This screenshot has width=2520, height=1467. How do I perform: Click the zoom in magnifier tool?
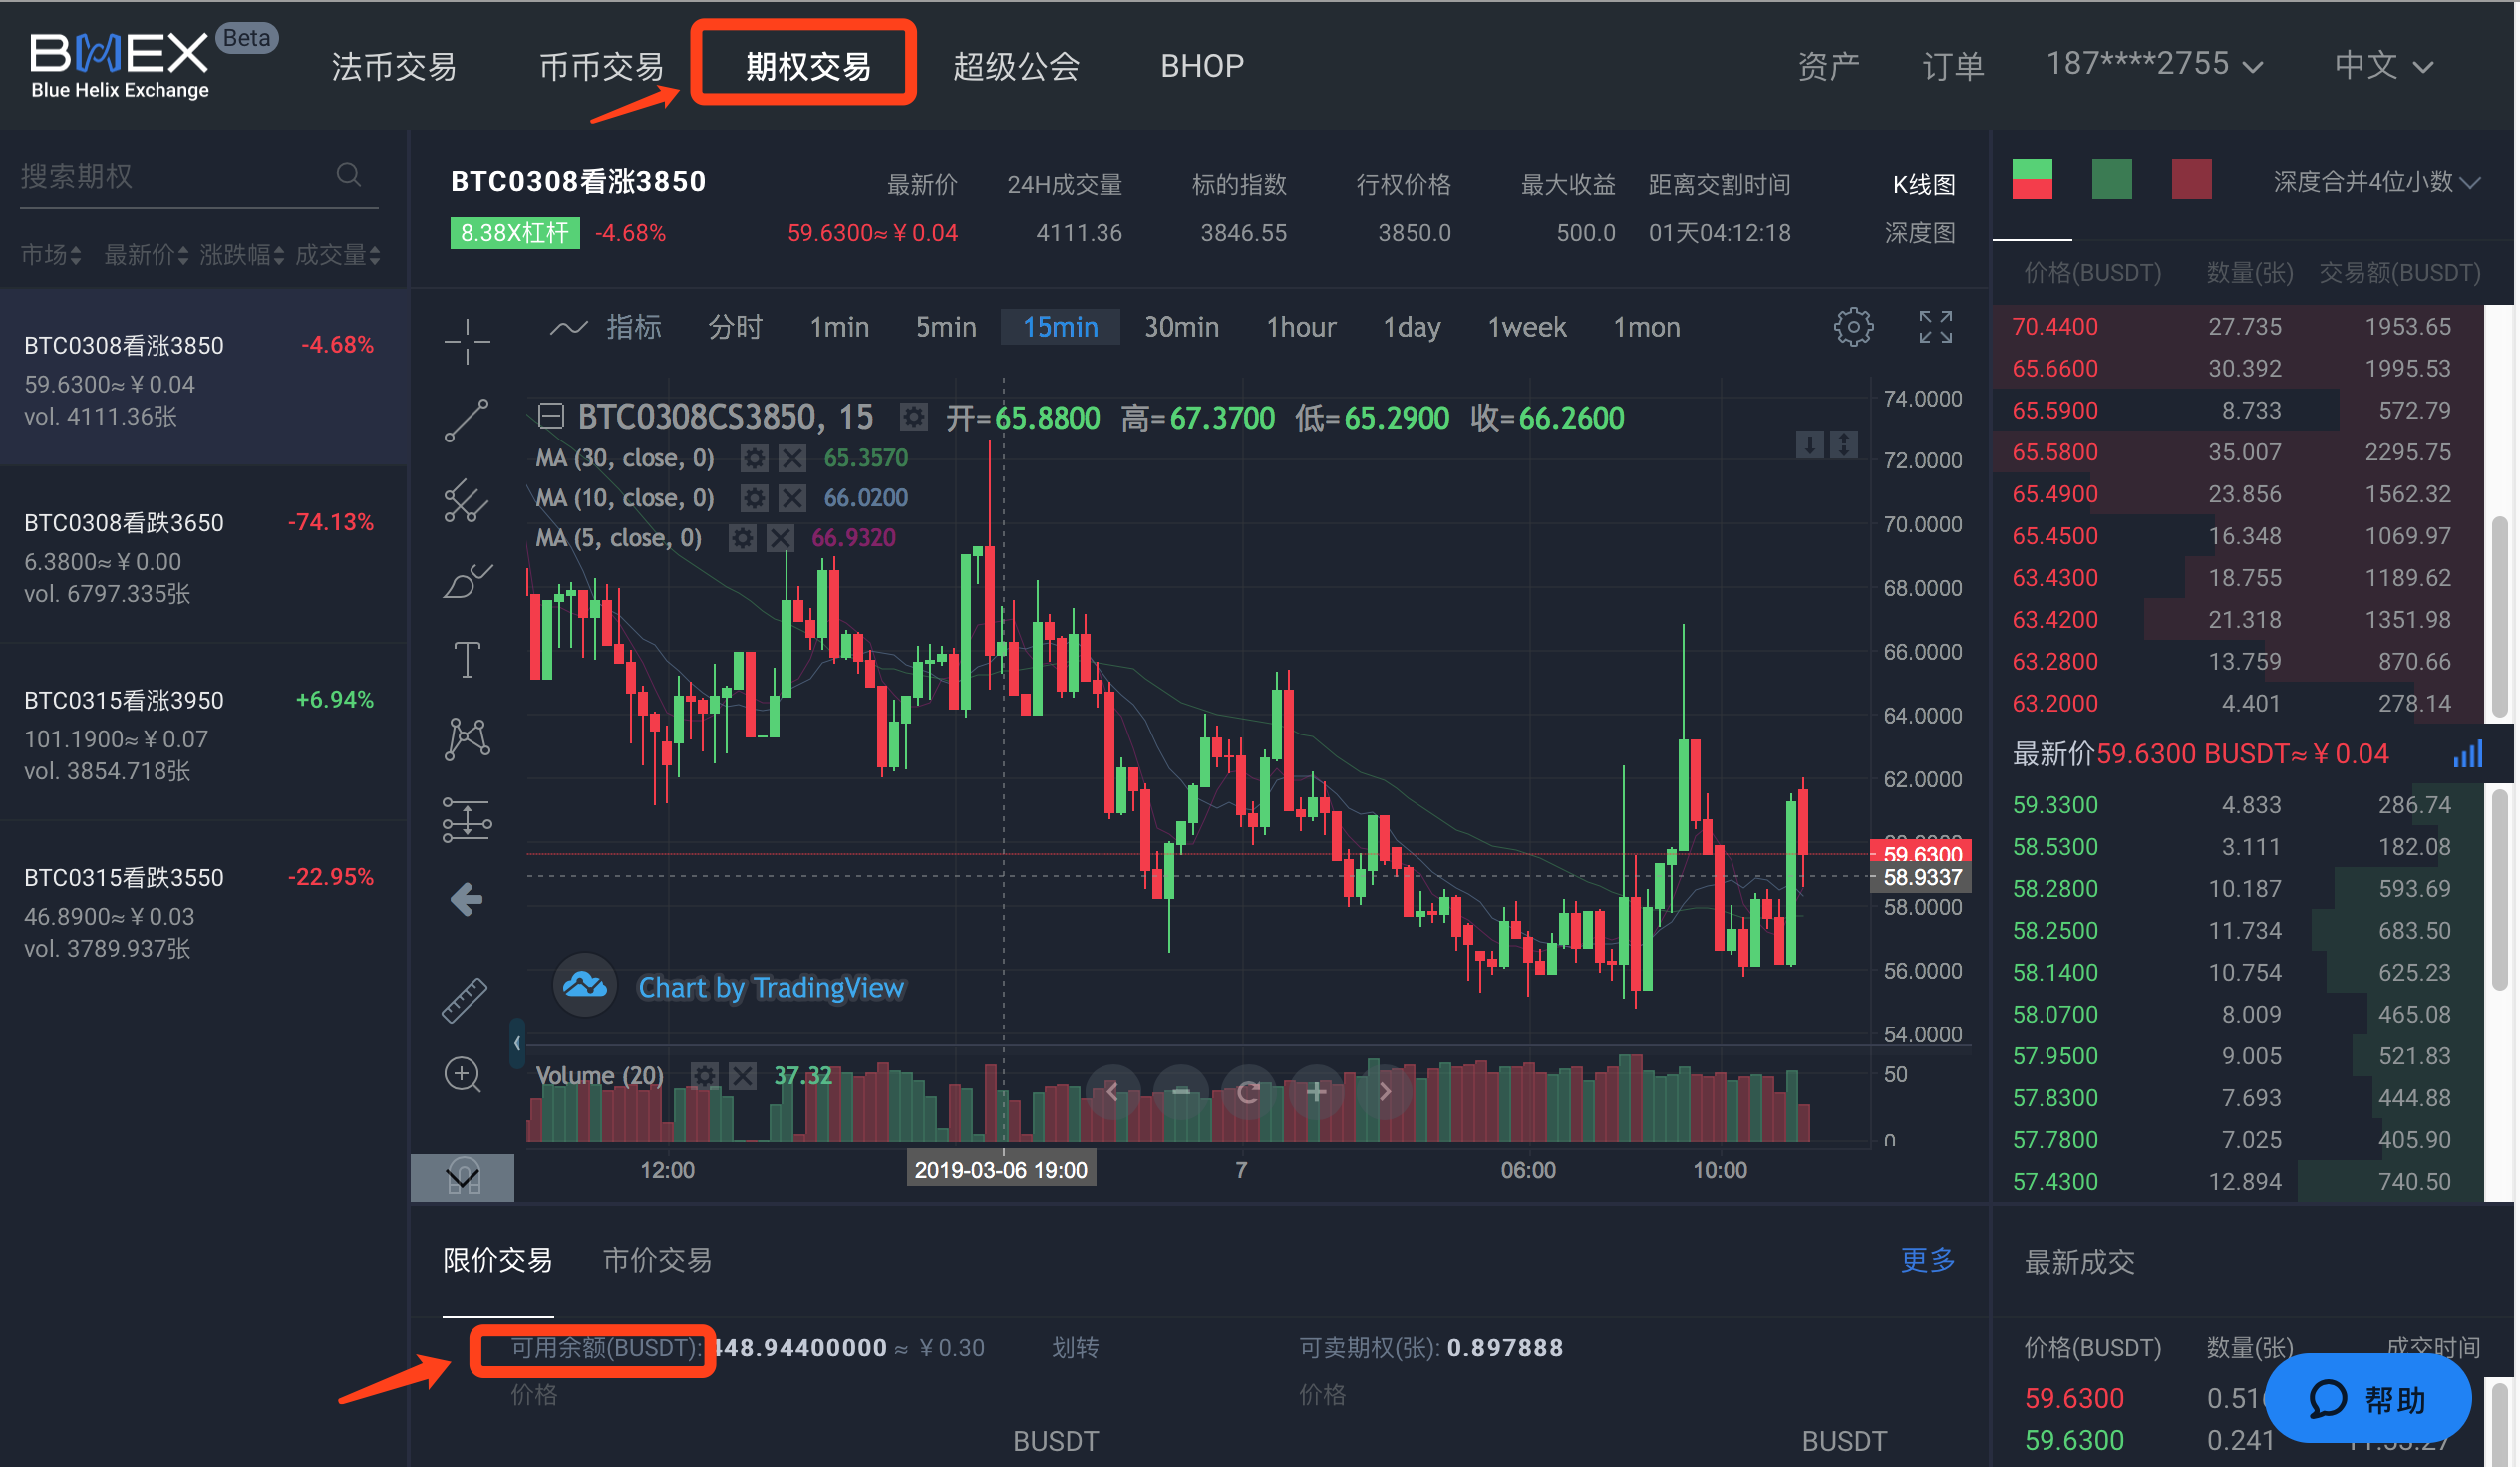(462, 1075)
